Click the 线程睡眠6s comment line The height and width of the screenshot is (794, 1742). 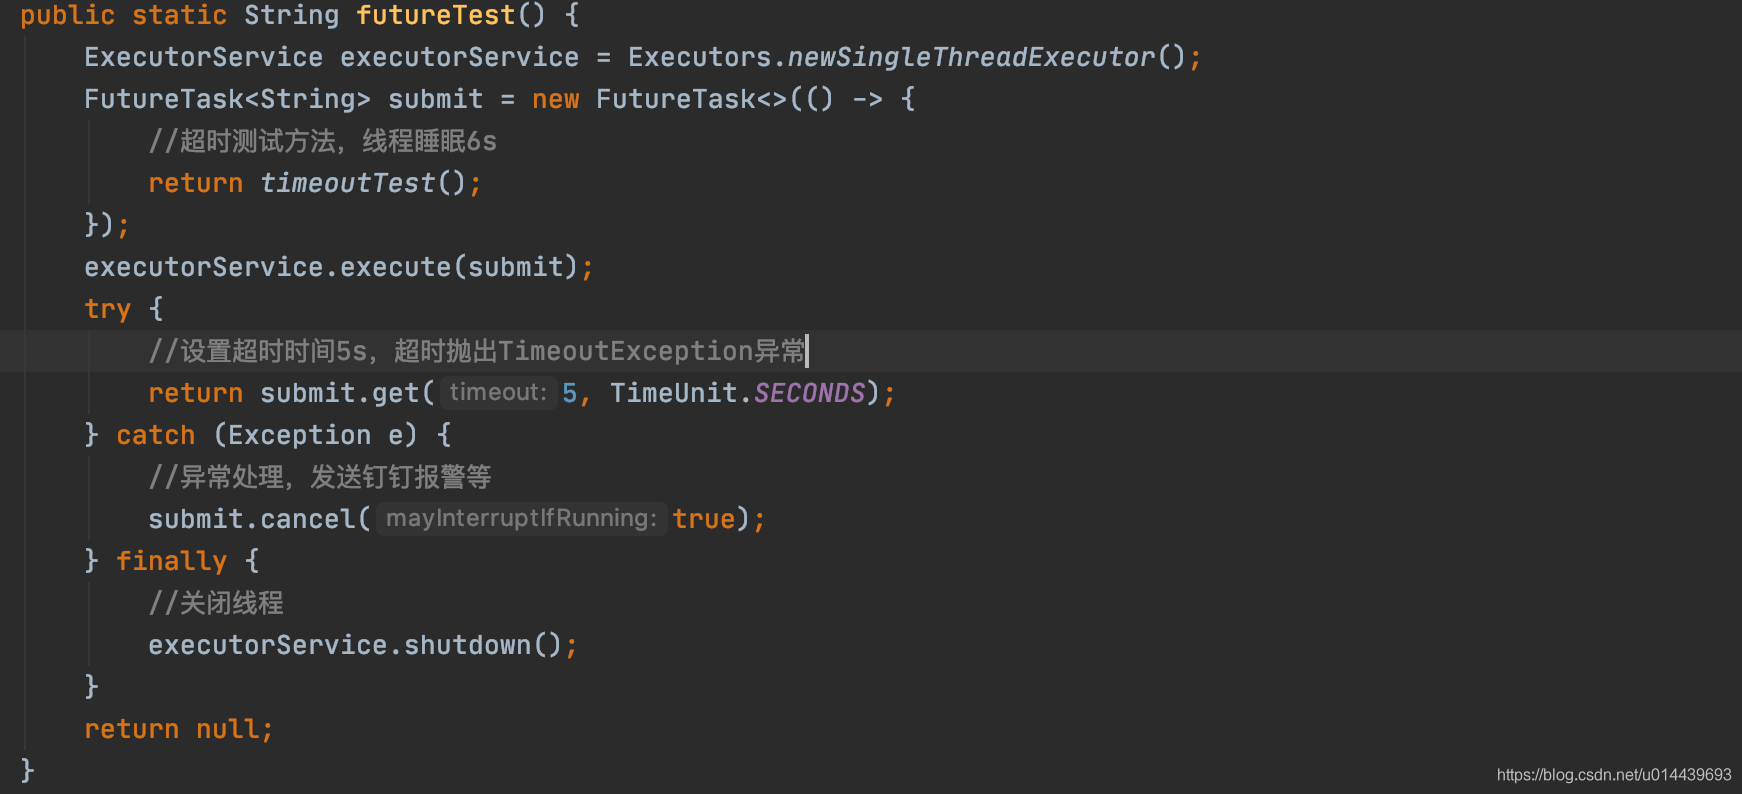pyautogui.click(x=322, y=141)
